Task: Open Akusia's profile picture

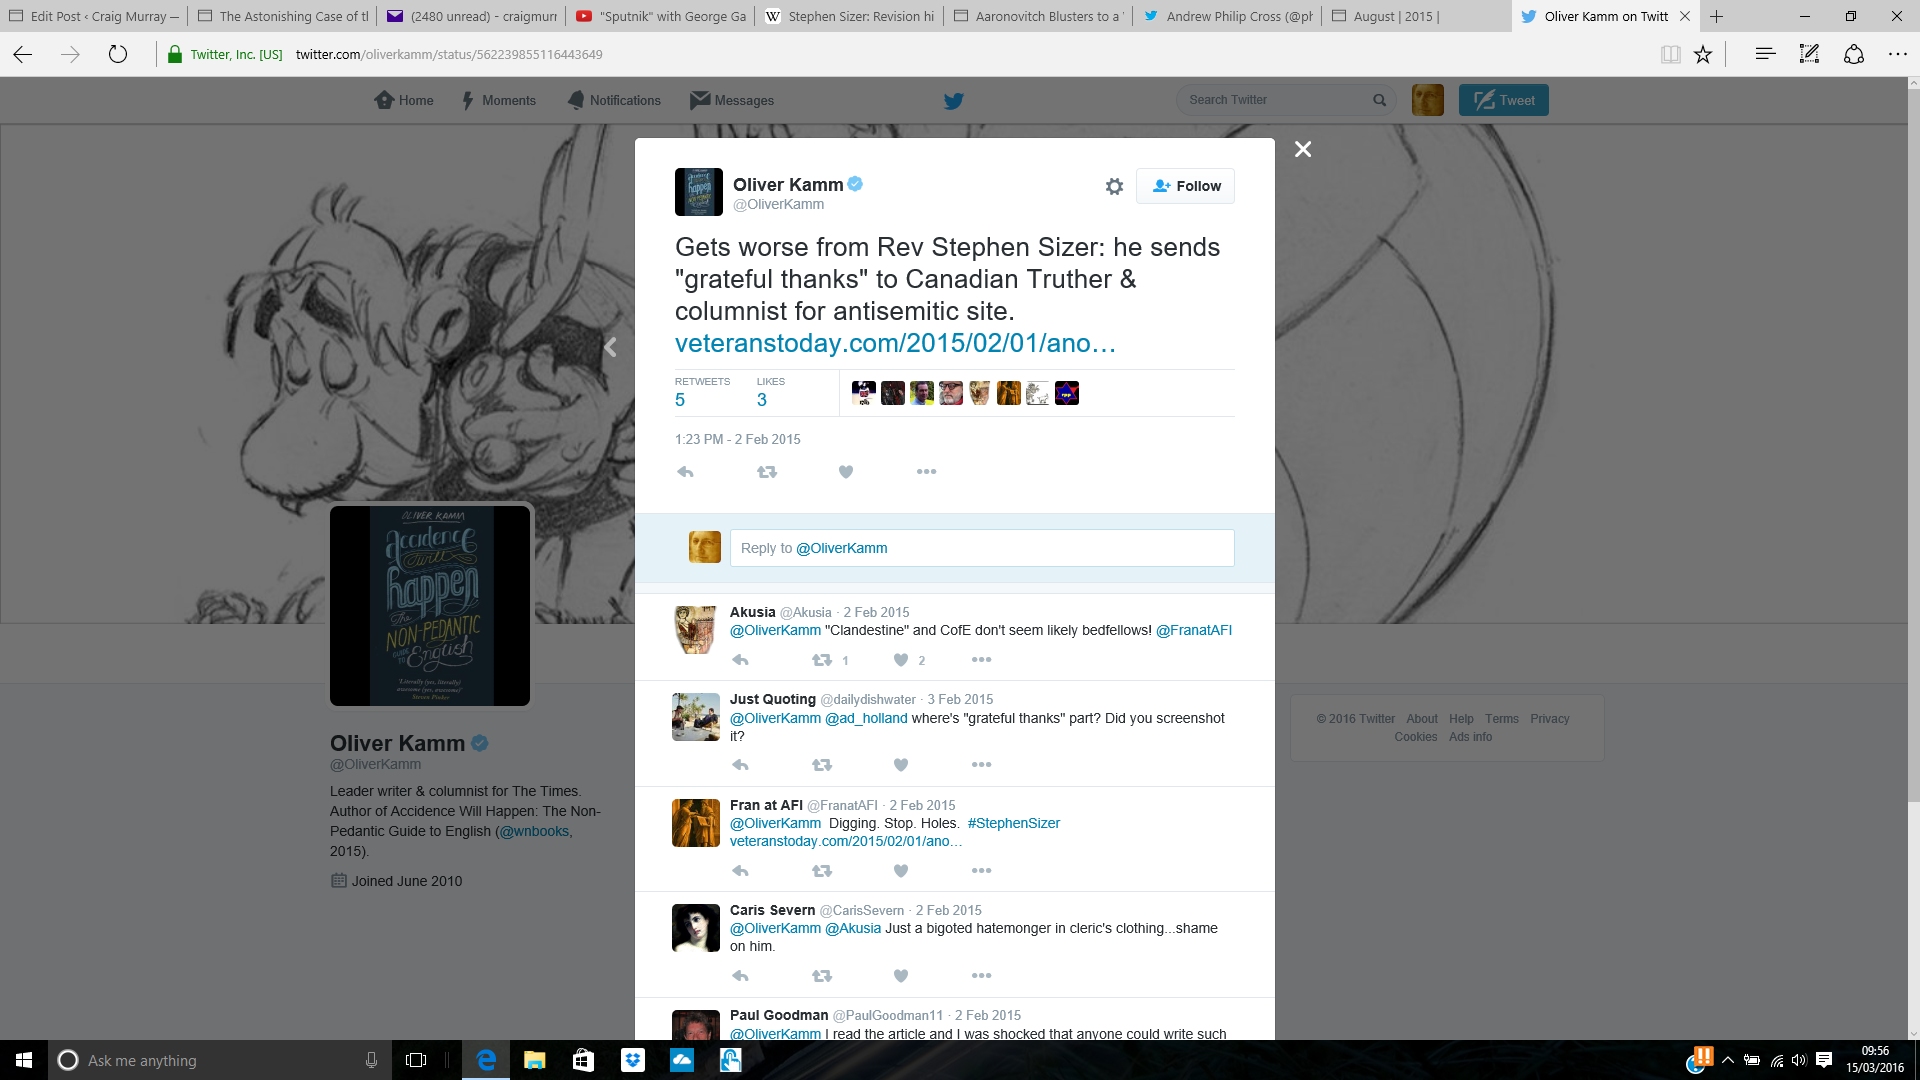Action: [696, 629]
